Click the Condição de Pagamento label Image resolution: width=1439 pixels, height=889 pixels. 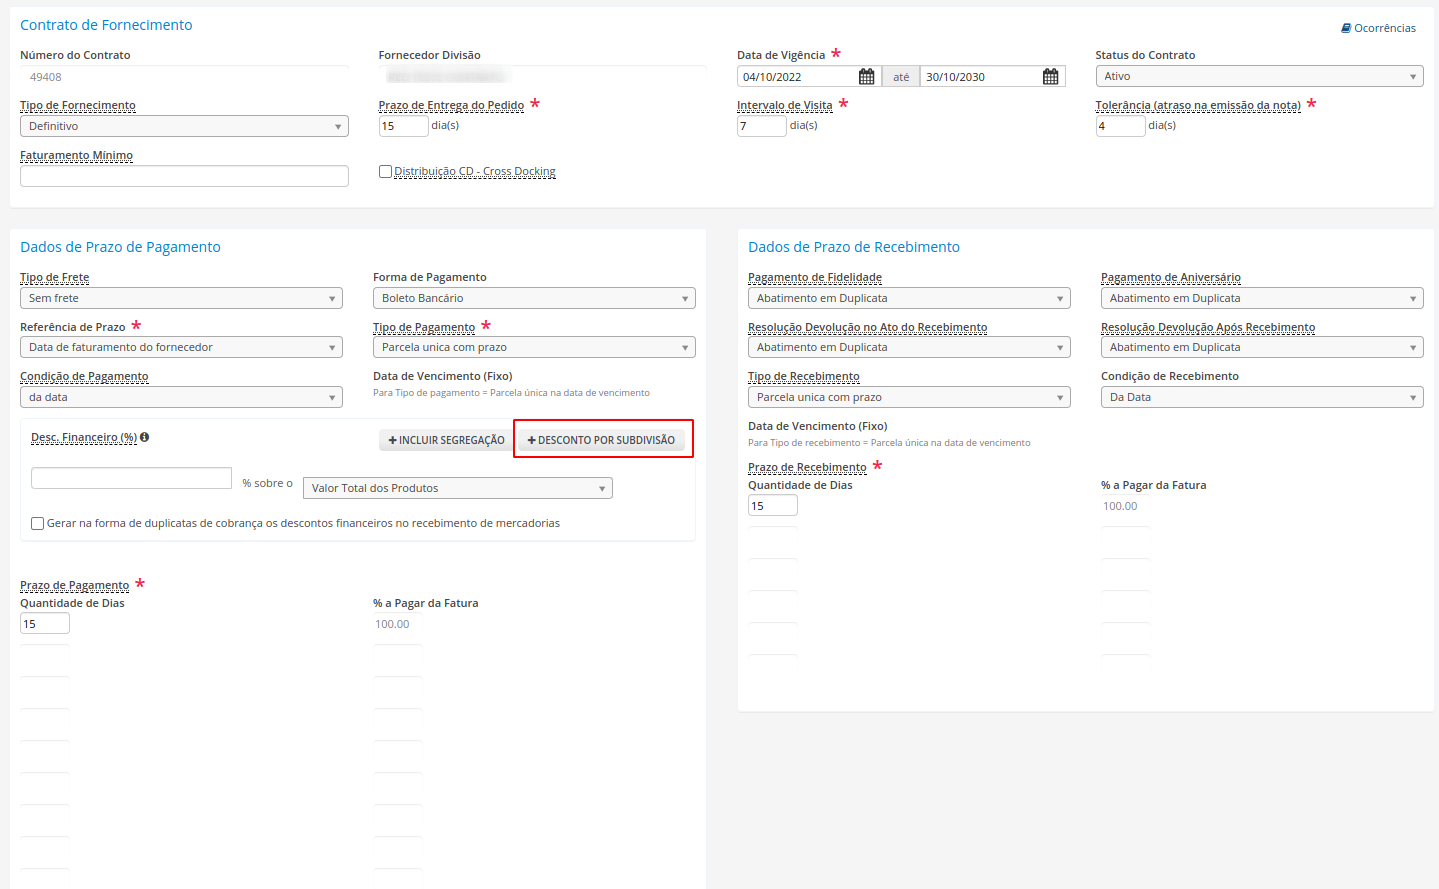(x=84, y=376)
